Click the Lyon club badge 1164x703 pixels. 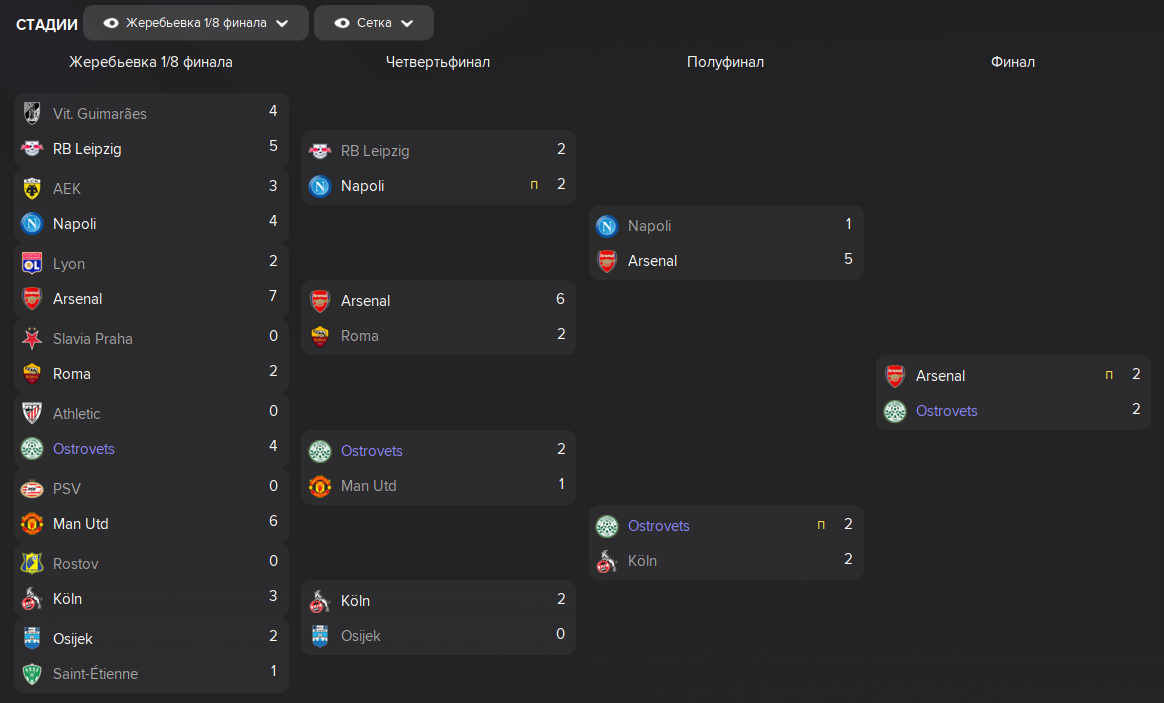(x=32, y=264)
